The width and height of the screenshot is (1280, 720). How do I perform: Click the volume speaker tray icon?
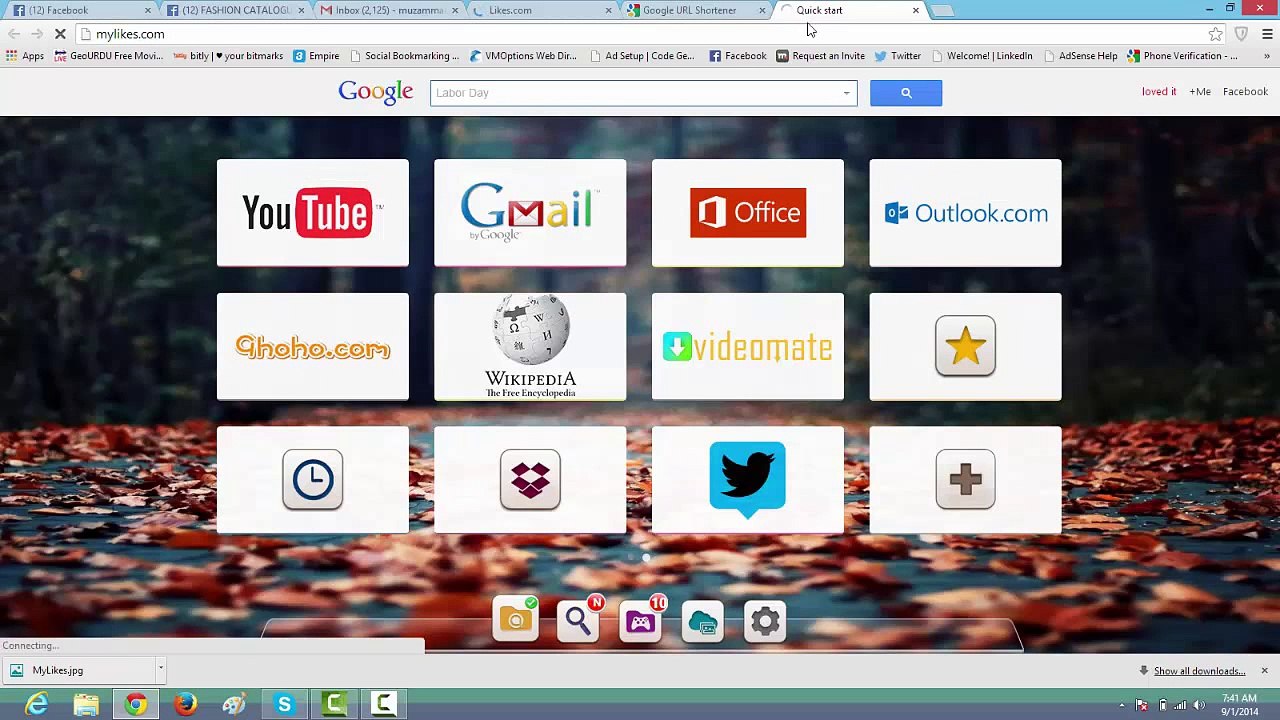tap(1199, 705)
